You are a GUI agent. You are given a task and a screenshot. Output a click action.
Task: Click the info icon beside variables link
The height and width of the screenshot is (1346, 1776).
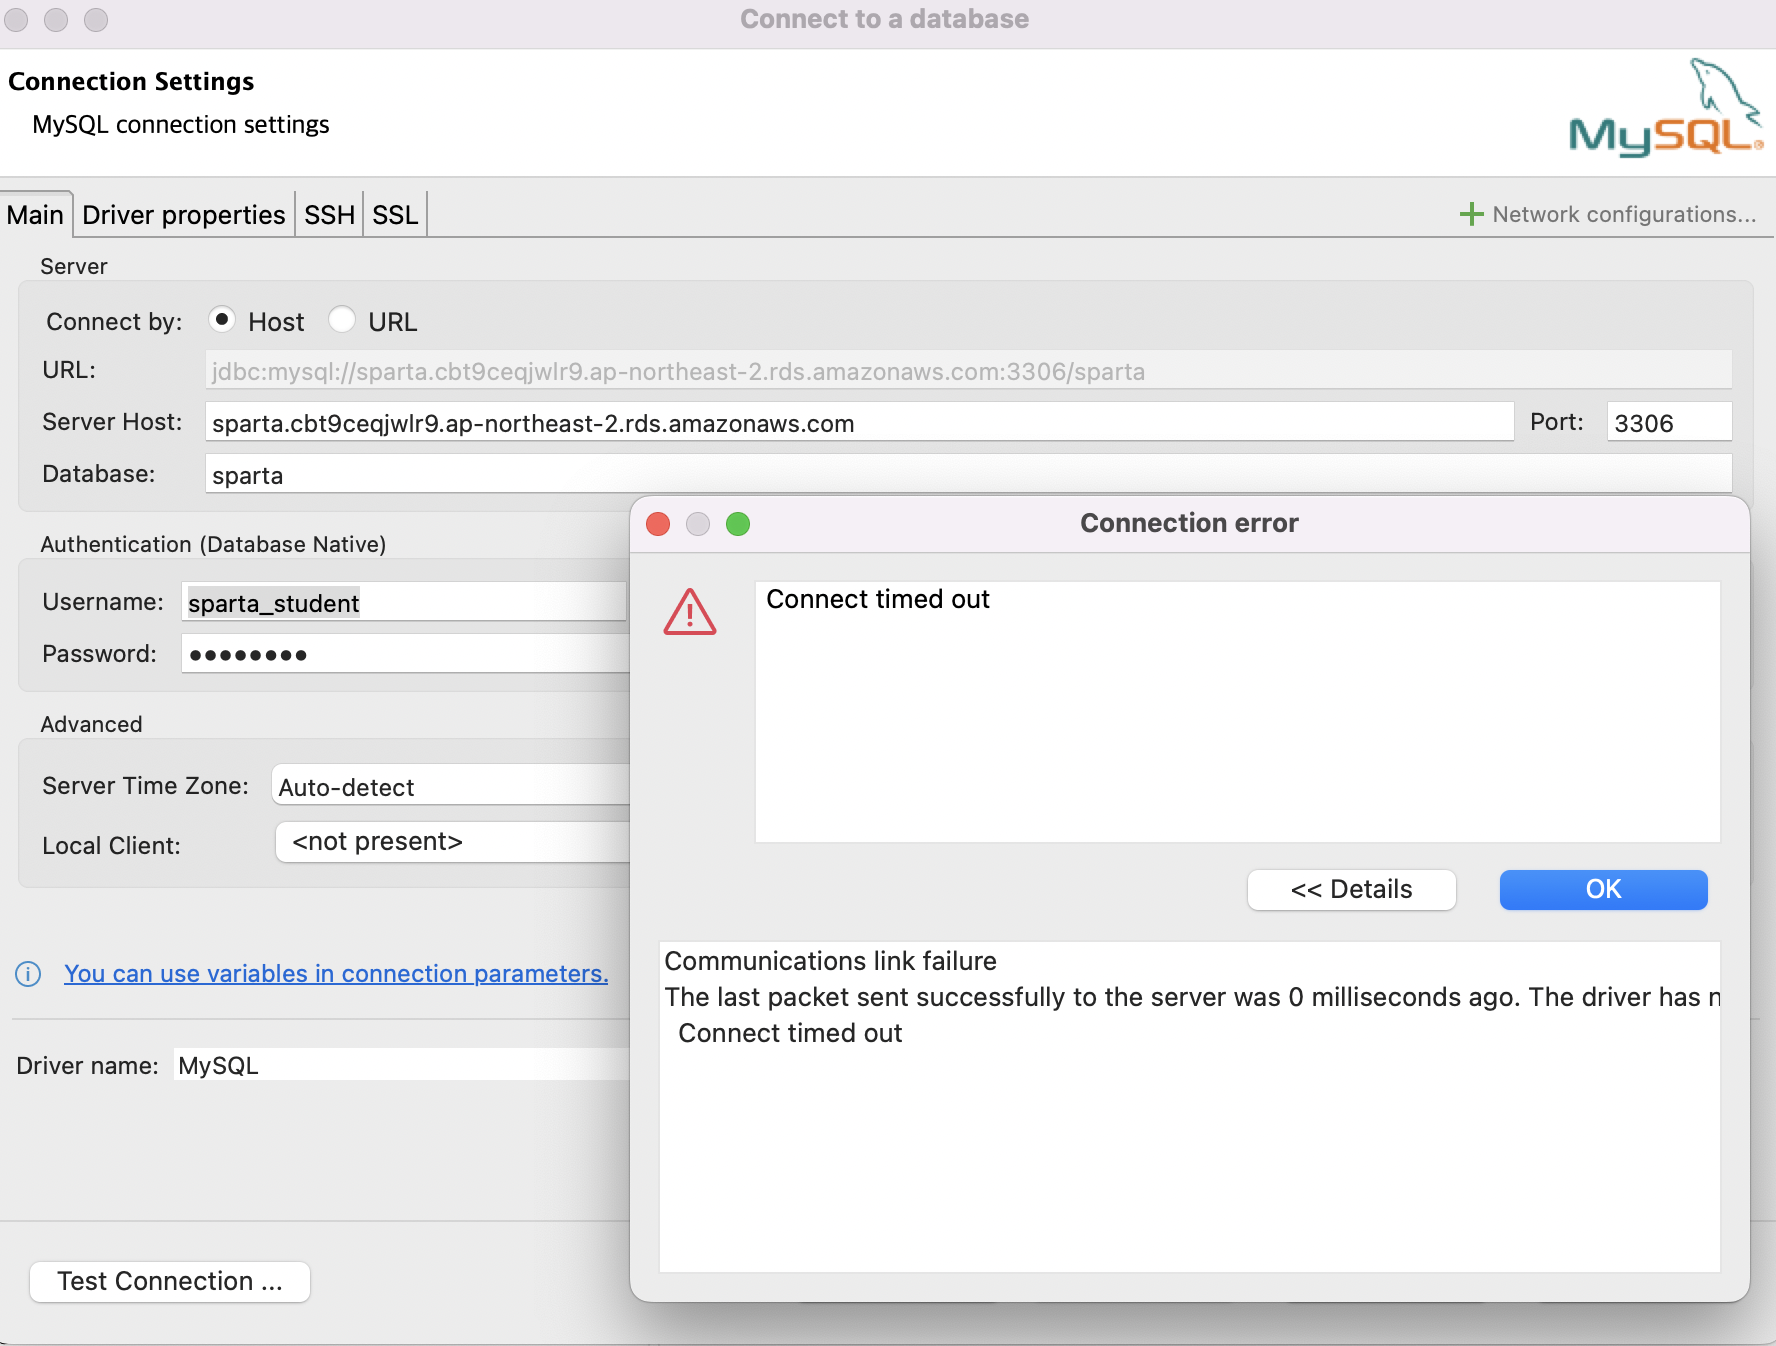point(28,974)
